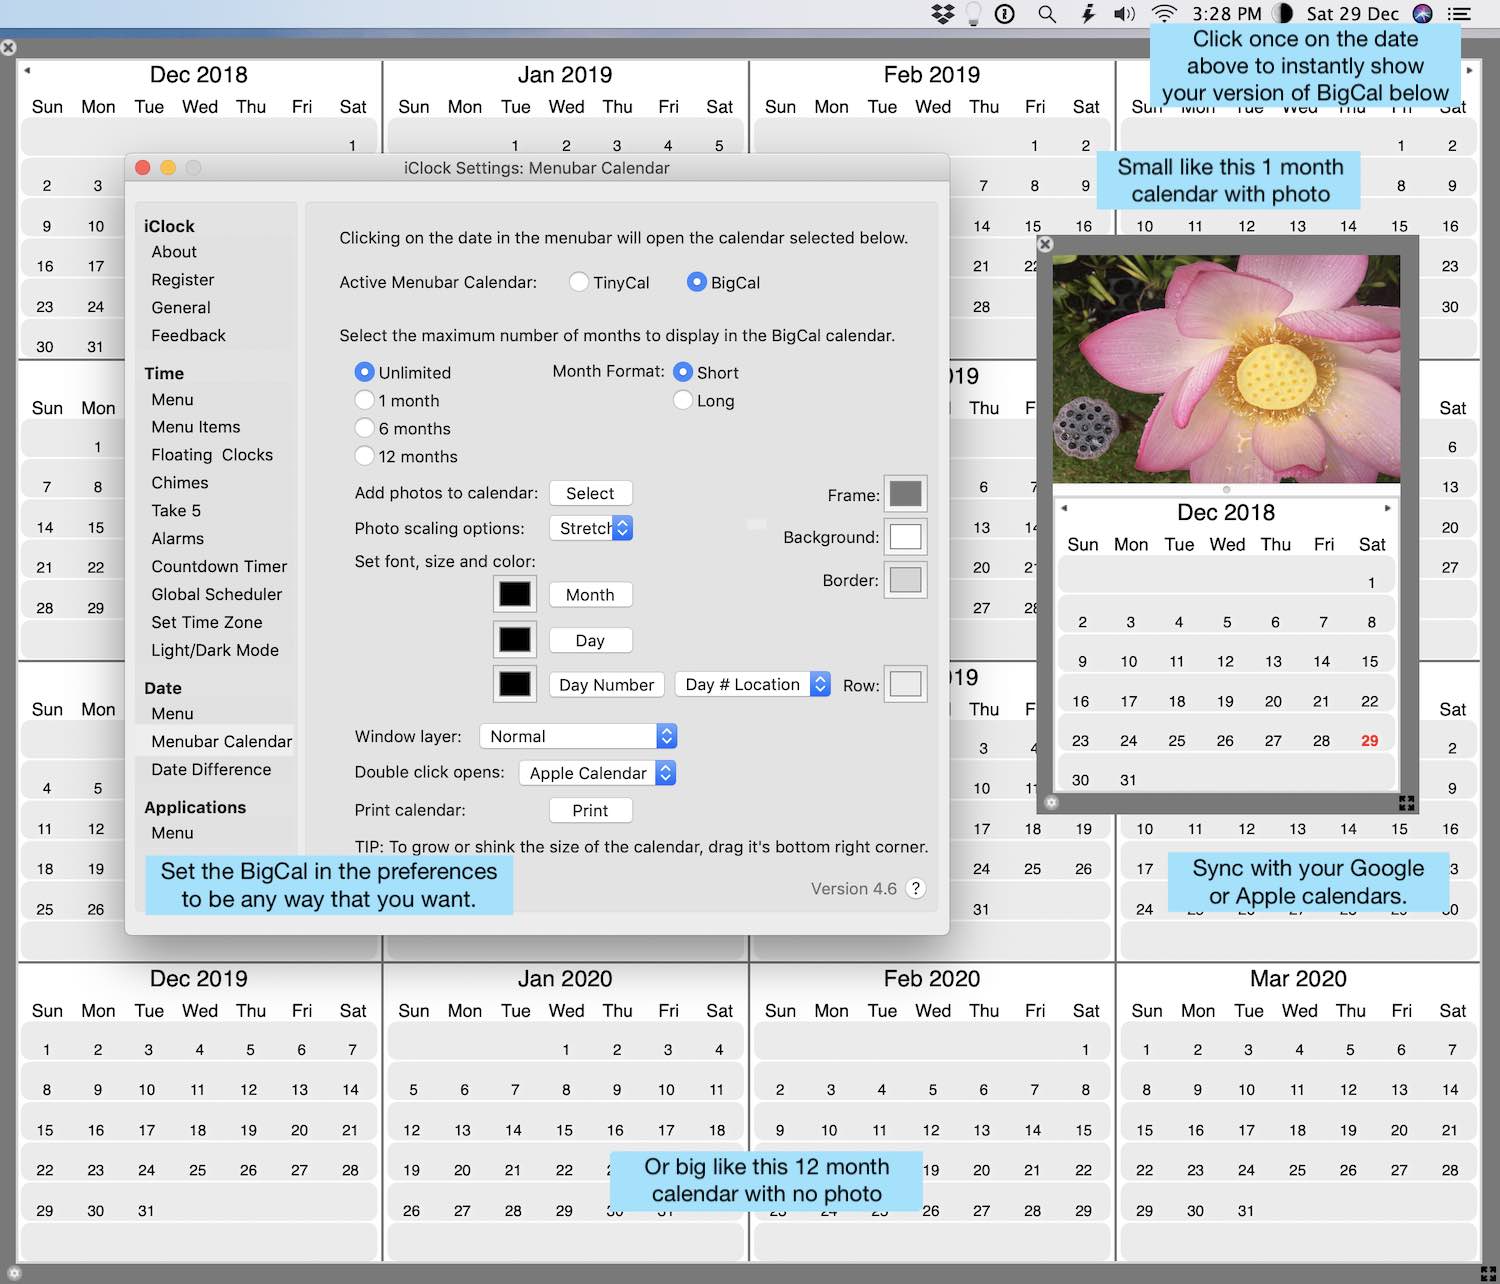Open the Notification Center list icon
This screenshot has height=1284, width=1500.
(1460, 14)
